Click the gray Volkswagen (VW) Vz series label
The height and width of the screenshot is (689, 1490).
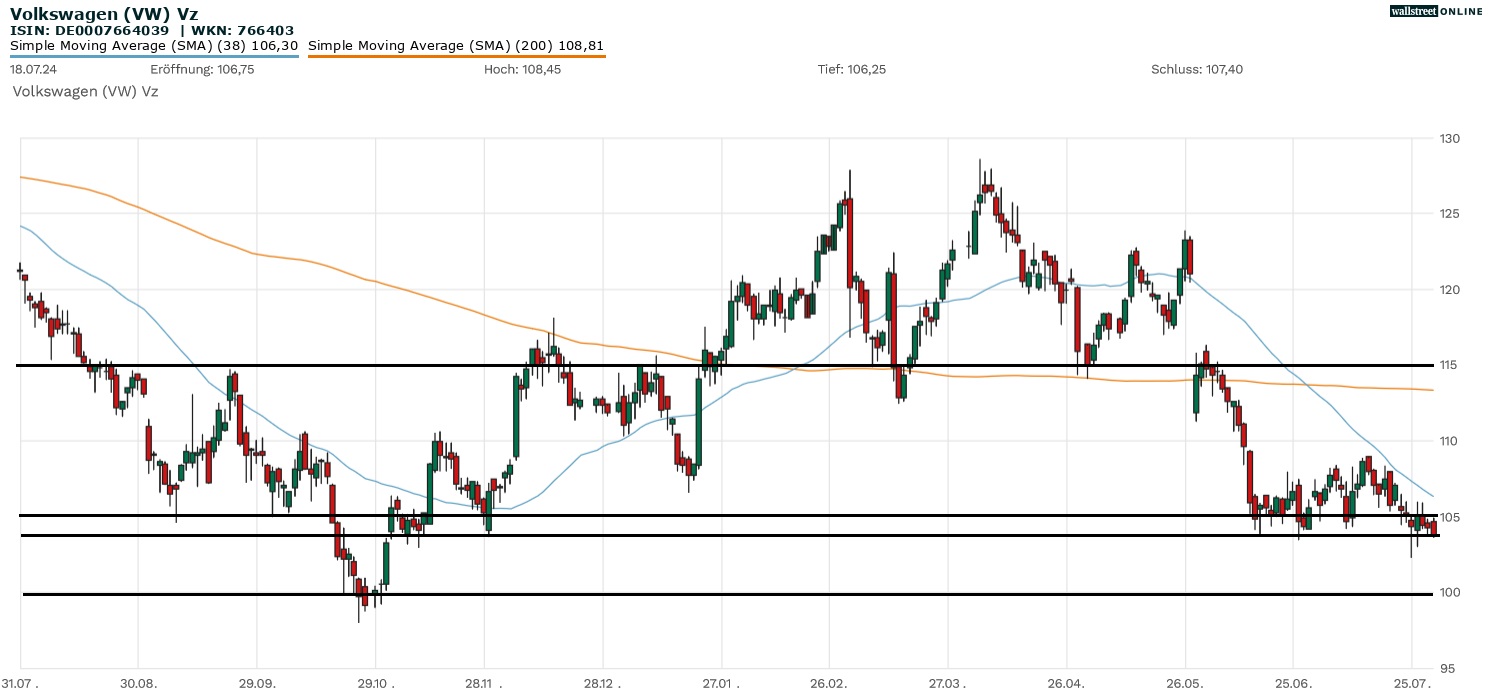(85, 91)
